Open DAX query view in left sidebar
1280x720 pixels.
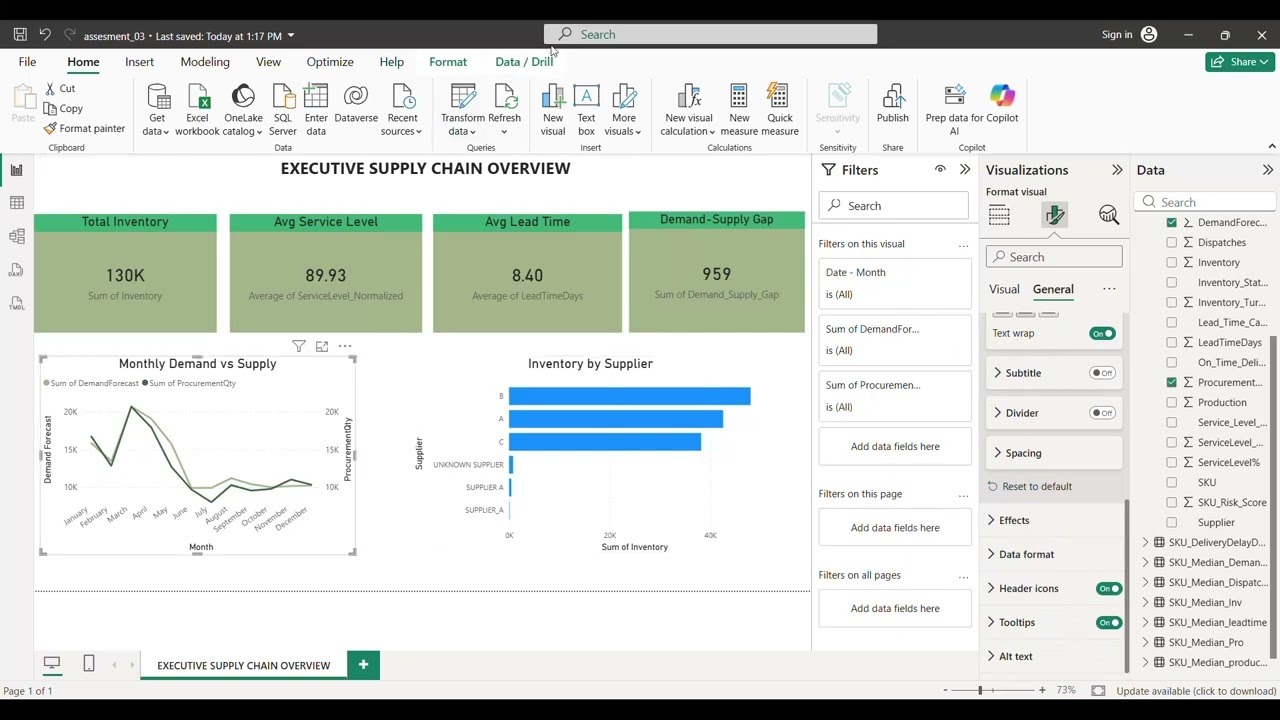pyautogui.click(x=17, y=270)
